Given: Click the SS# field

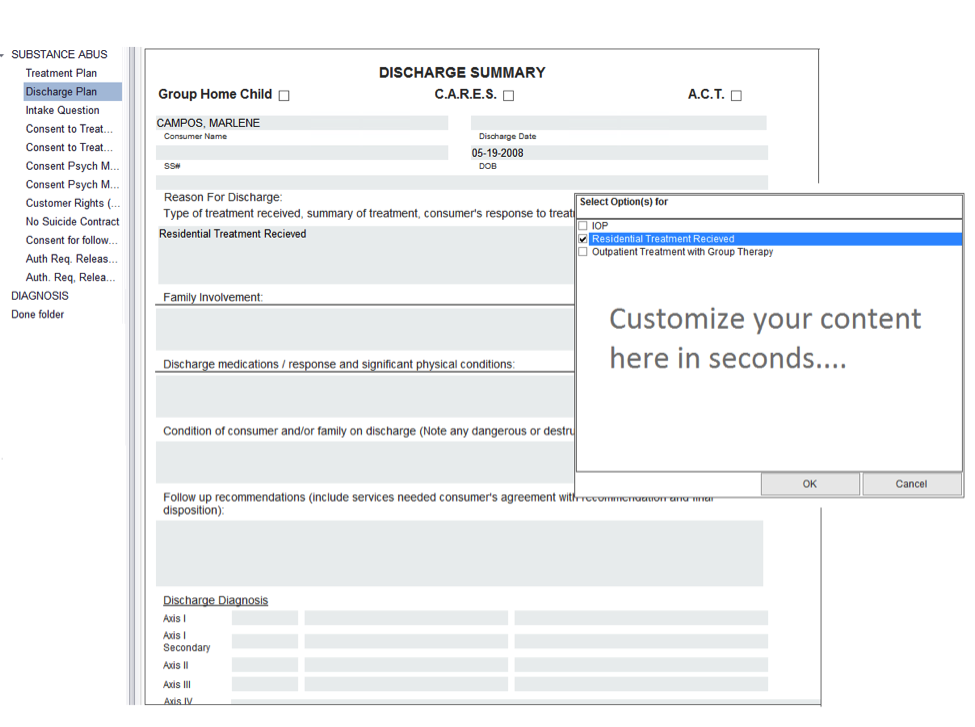Looking at the screenshot, I should click(x=302, y=153).
